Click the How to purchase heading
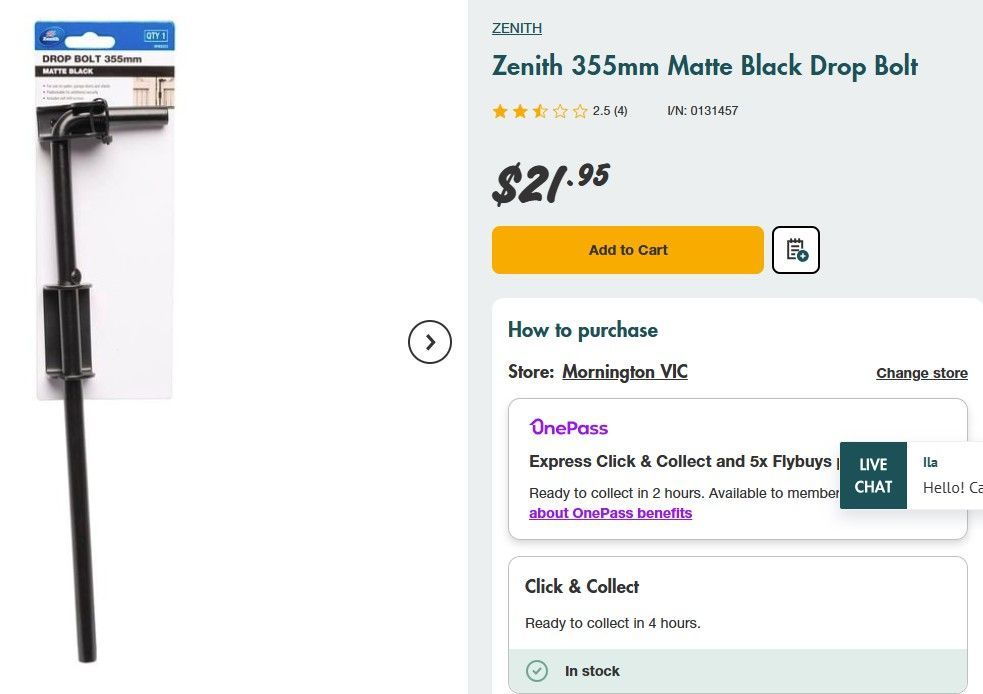 pos(583,330)
